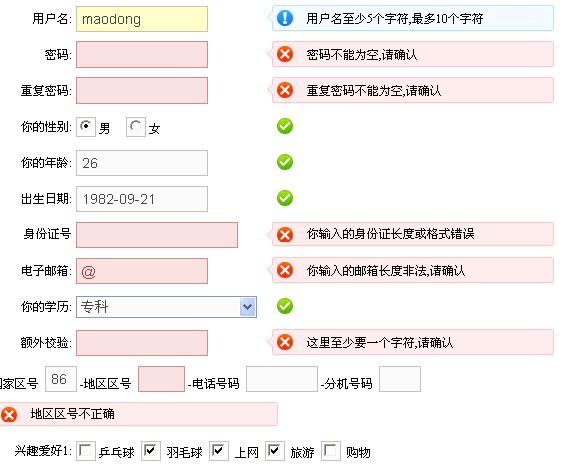Viewport: 566px width, 467px height.
Task: Click the 出生日期 field showing 1982-09-21
Action: point(142,199)
